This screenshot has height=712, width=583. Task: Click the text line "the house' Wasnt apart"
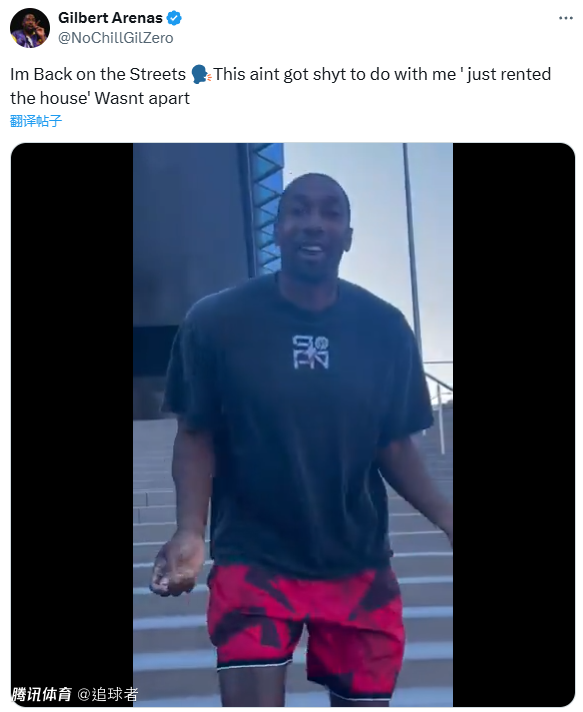tap(100, 99)
